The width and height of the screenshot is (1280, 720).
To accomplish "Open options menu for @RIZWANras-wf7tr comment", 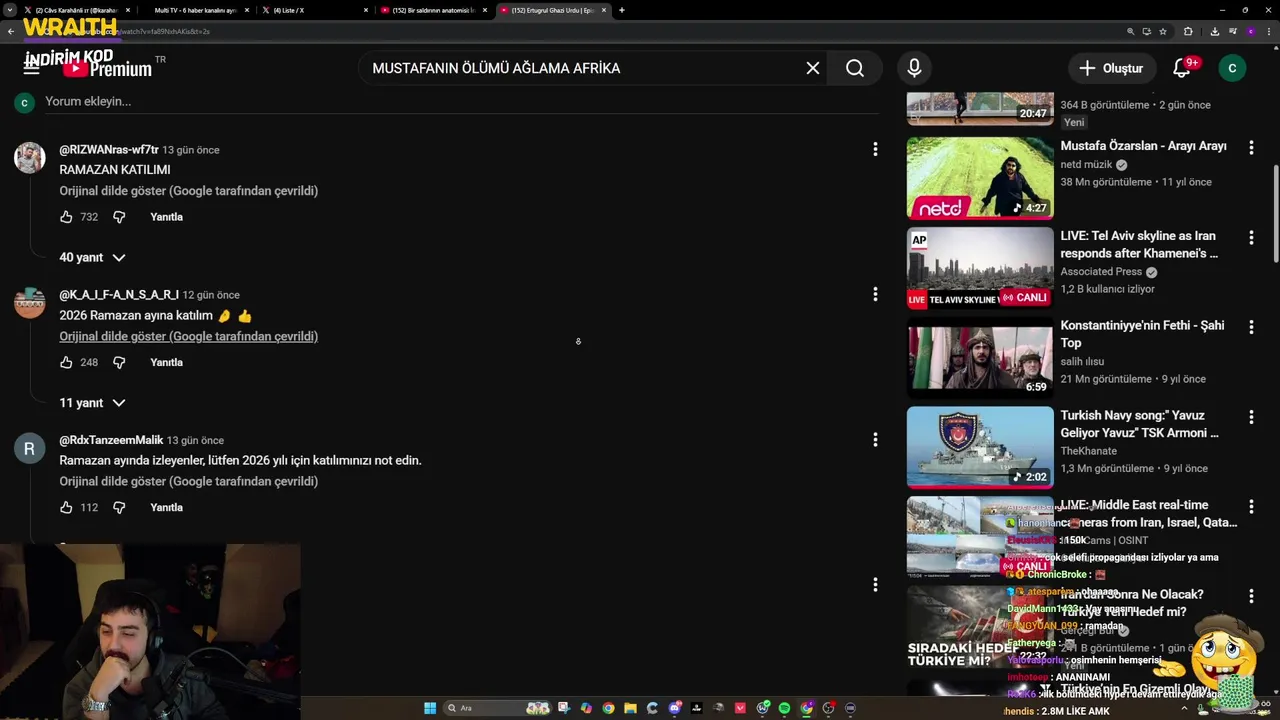I will pyautogui.click(x=875, y=149).
